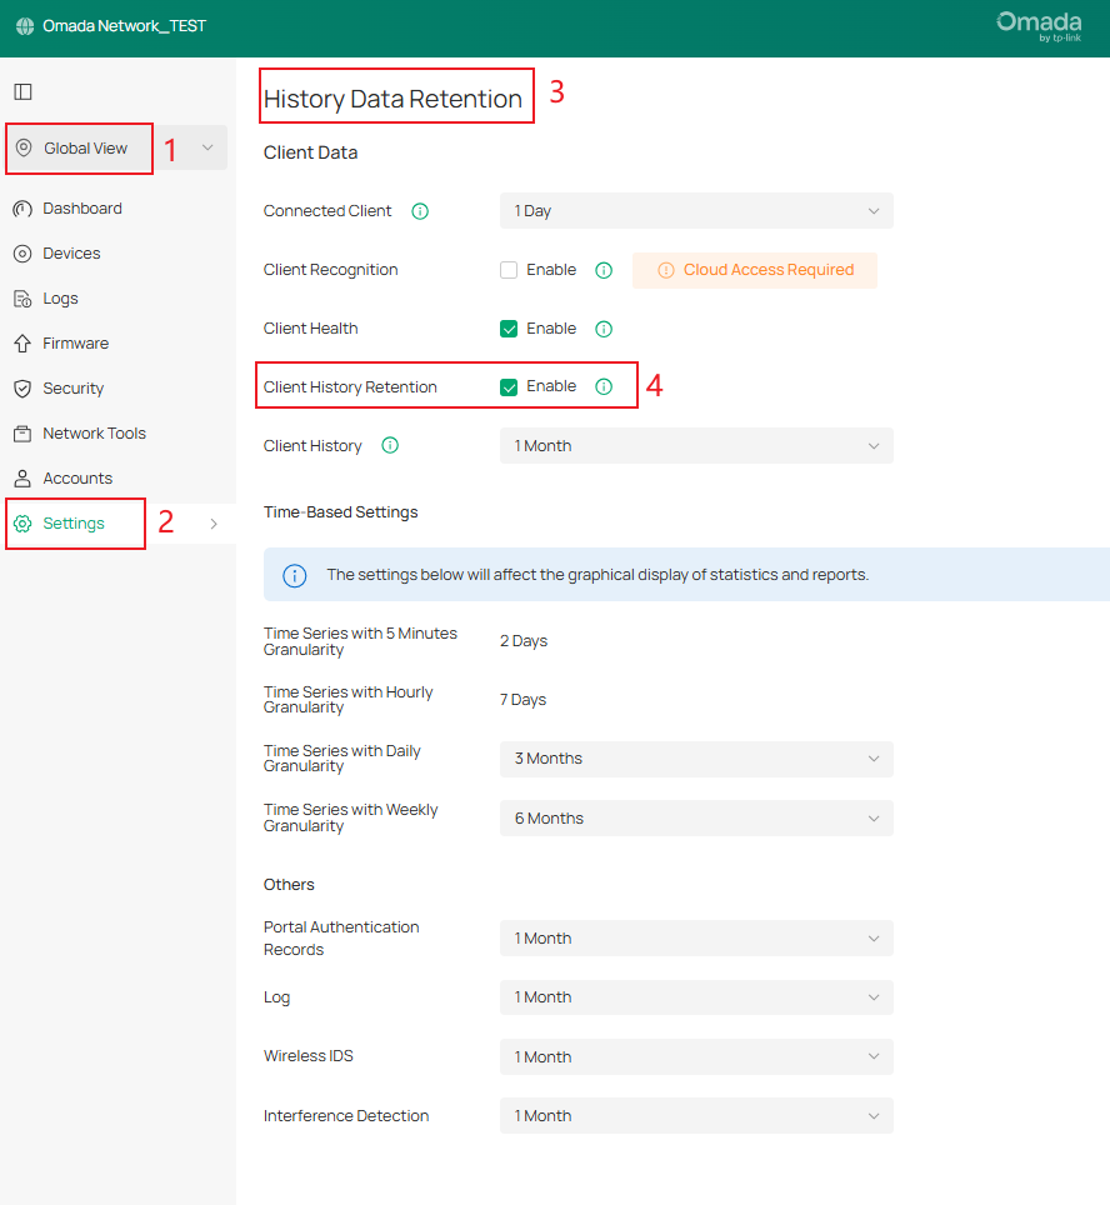Image resolution: width=1110 pixels, height=1205 pixels.
Task: Open the Client History 1 Month dropdown
Action: [x=696, y=446]
